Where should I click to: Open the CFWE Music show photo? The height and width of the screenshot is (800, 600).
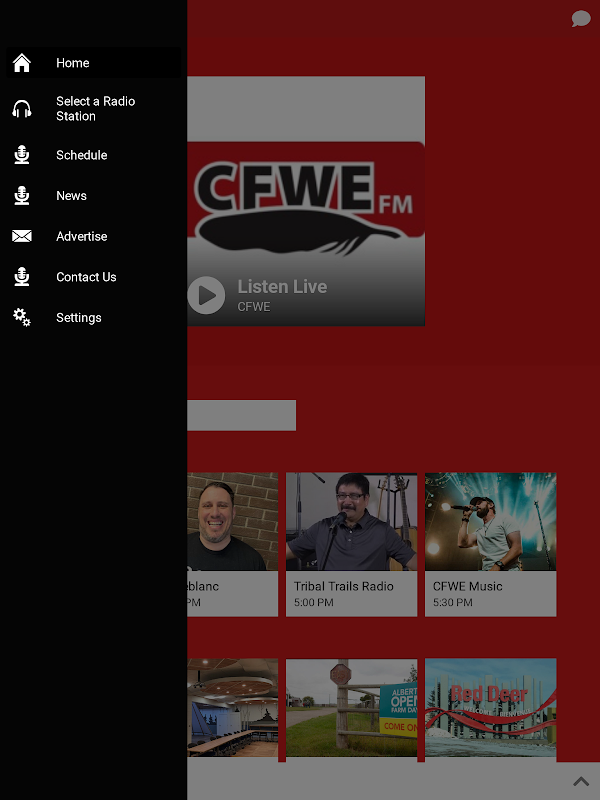[x=490, y=521]
